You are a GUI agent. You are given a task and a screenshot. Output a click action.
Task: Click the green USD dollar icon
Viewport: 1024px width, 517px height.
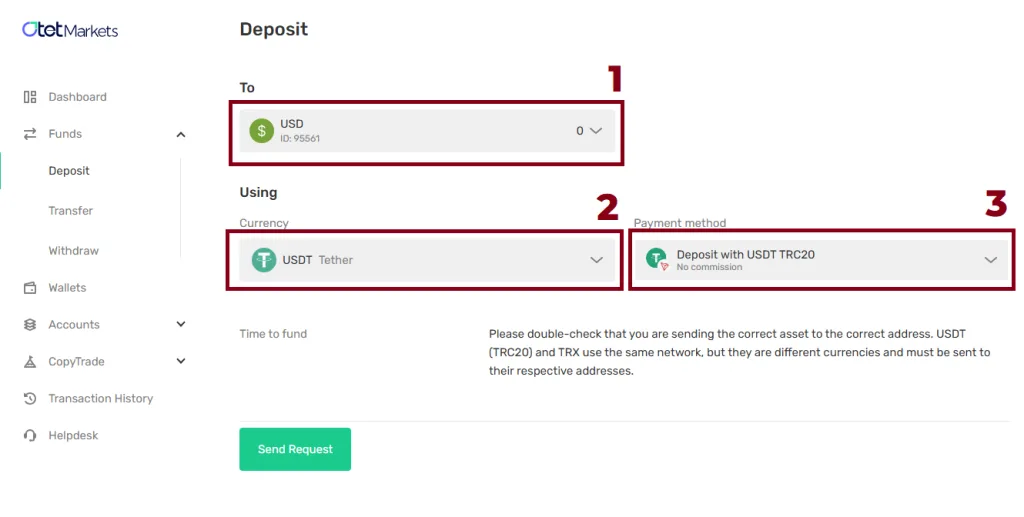[x=262, y=131]
